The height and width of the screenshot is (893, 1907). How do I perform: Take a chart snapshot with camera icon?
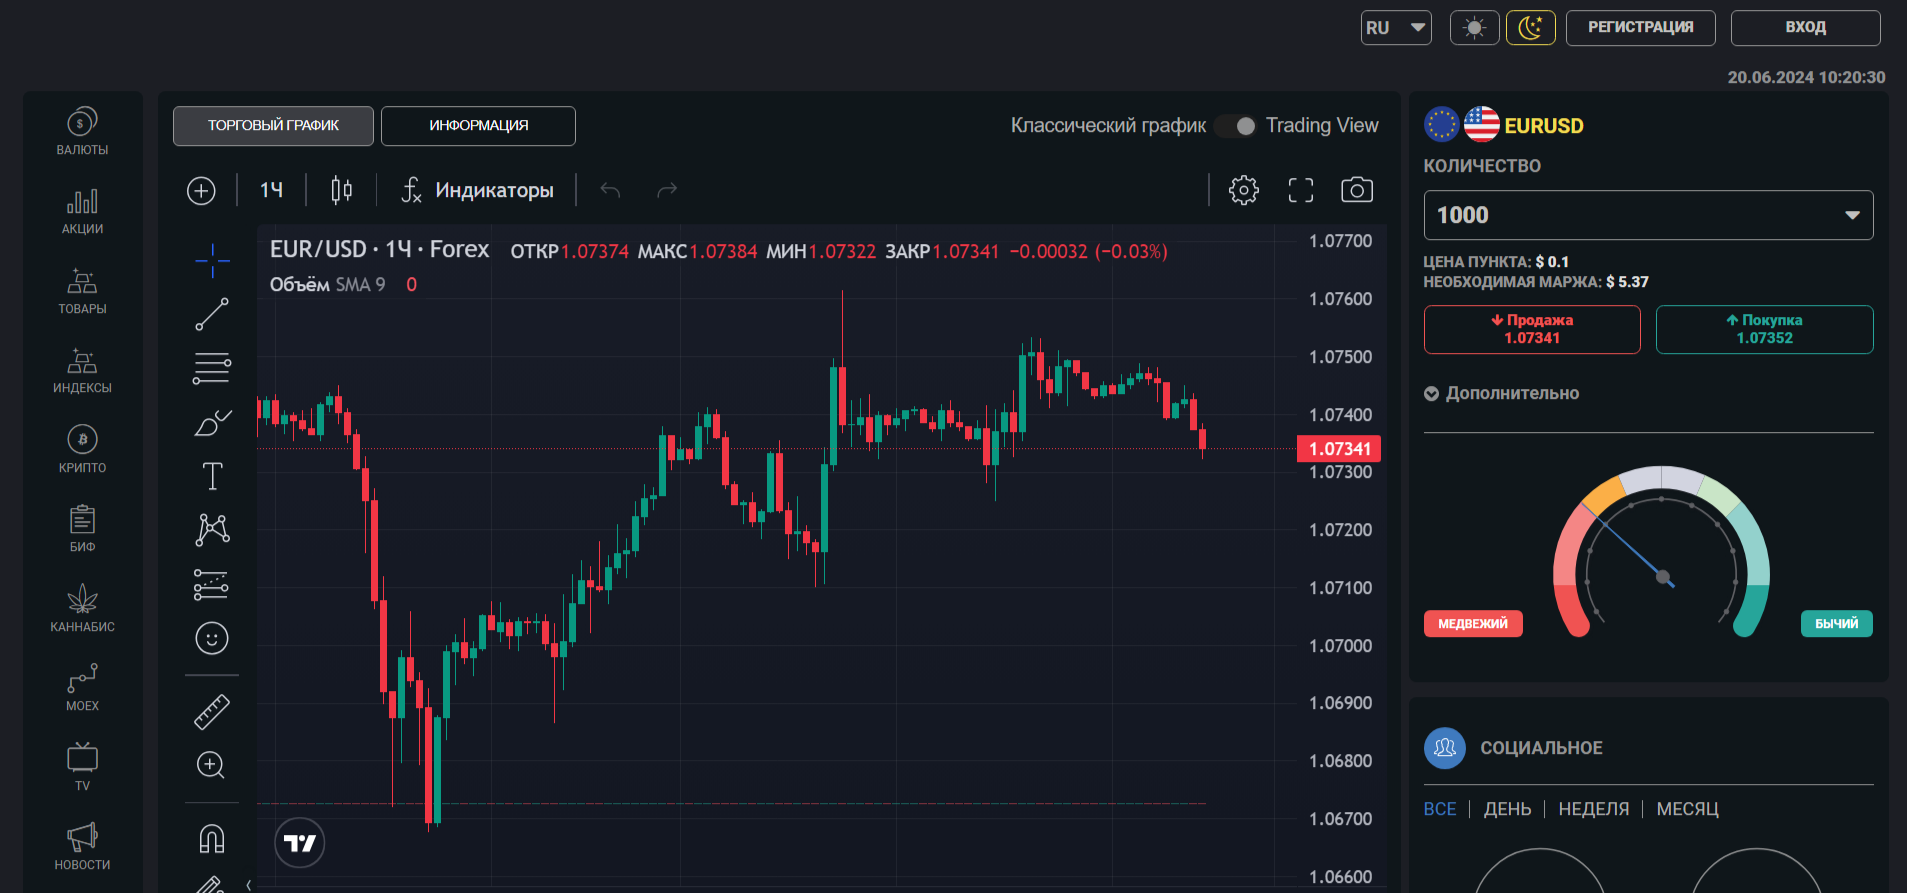(x=1356, y=190)
